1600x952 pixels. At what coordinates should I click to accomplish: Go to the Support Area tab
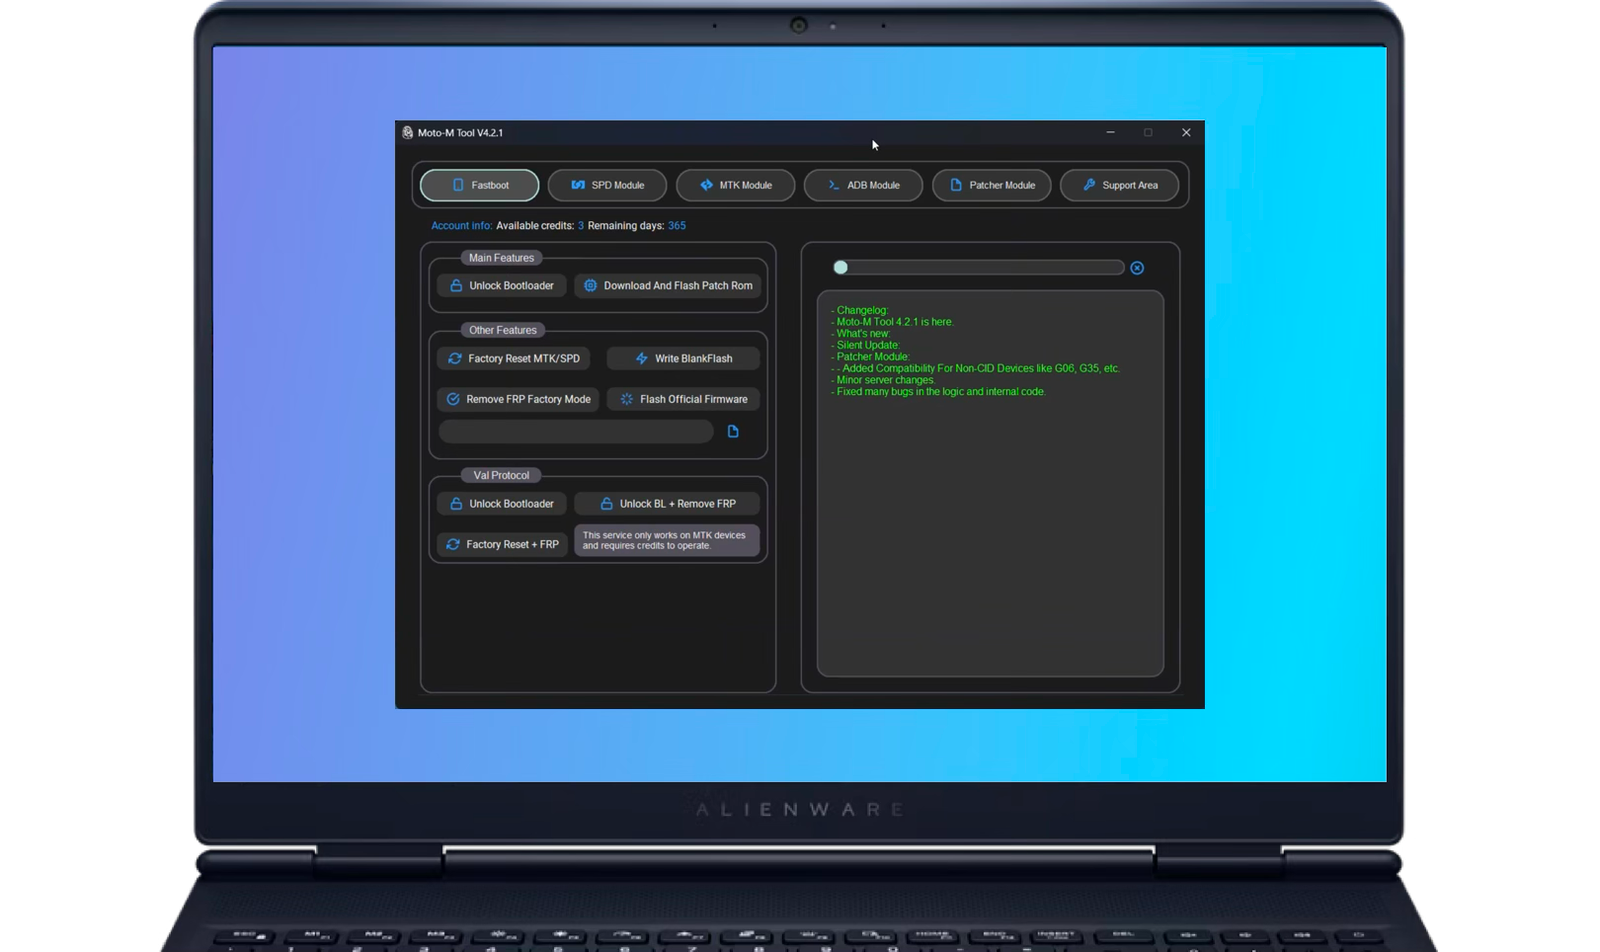[1119, 185]
